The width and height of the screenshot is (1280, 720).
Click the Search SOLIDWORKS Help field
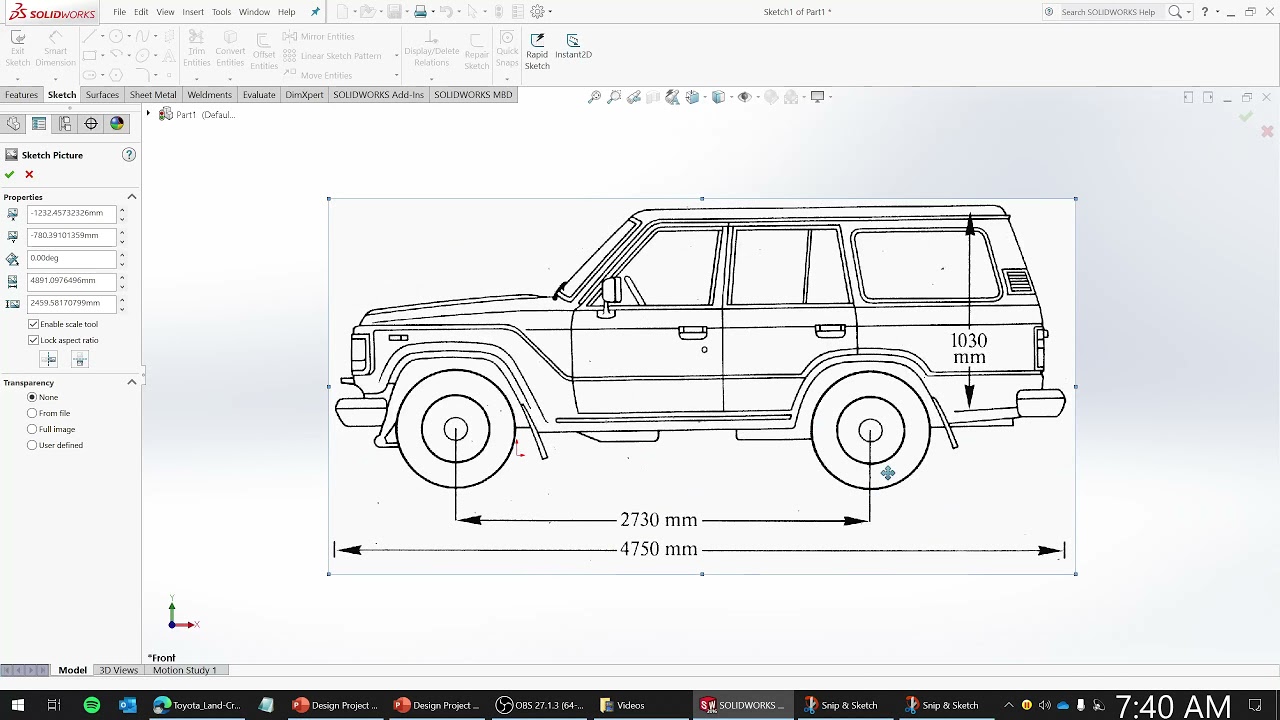click(1110, 12)
